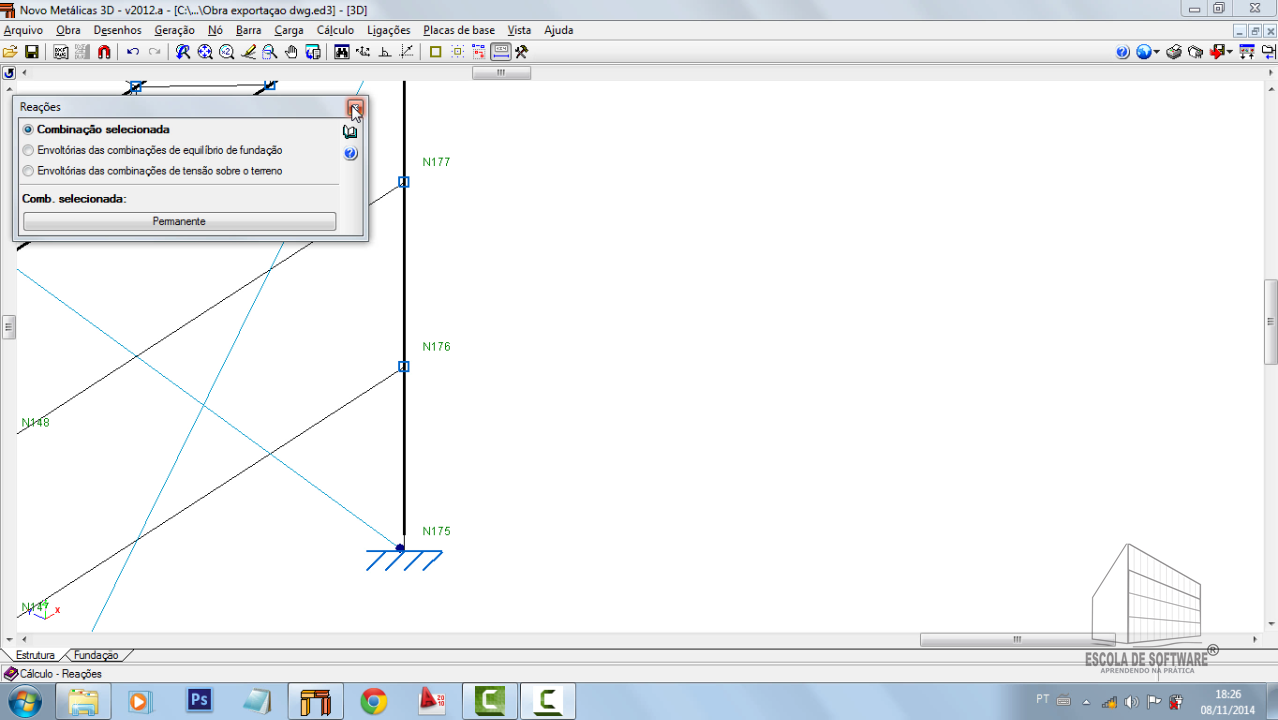Open Google Chrome from the taskbar
The width and height of the screenshot is (1278, 720).
click(x=374, y=701)
